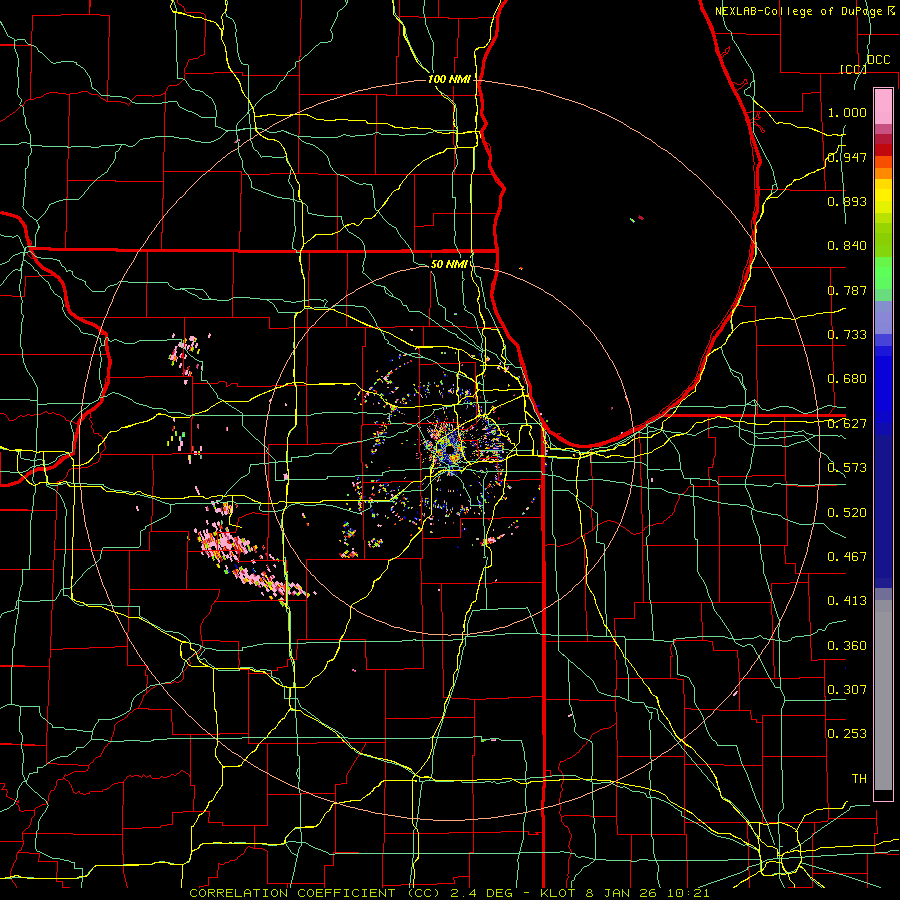Select the 0.467 scale value
Screen dimensions: 900x900
[847, 557]
